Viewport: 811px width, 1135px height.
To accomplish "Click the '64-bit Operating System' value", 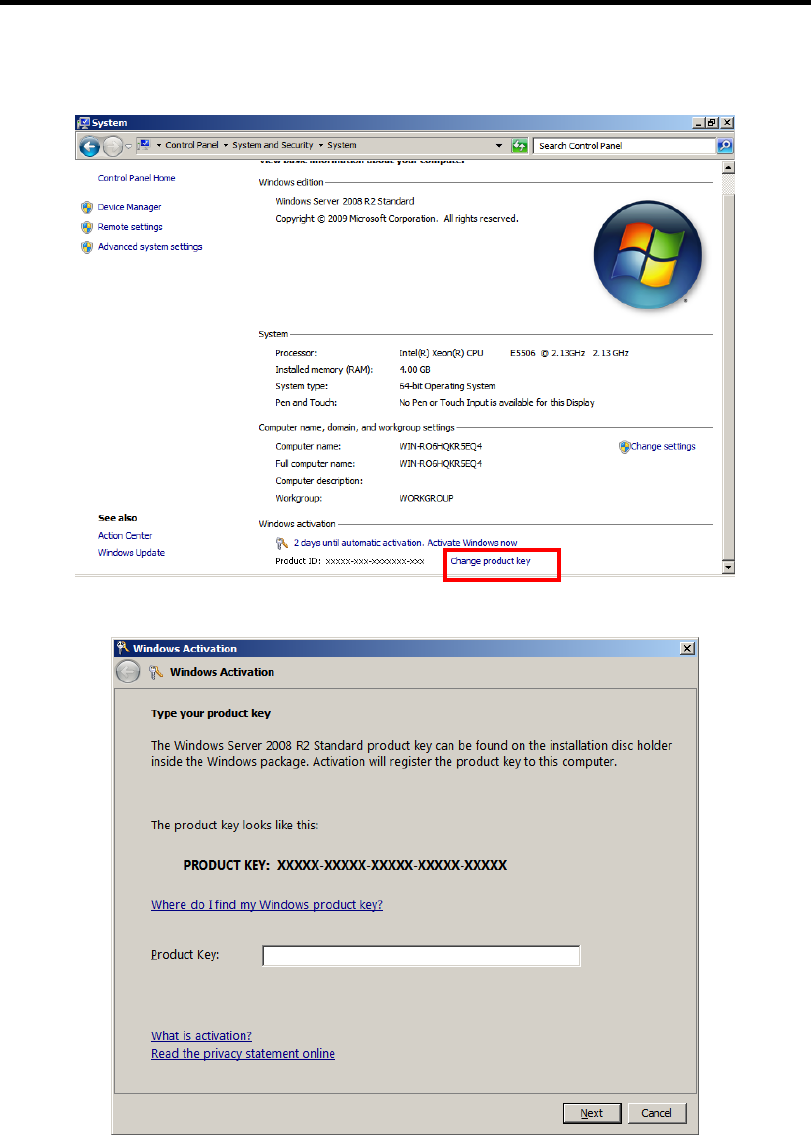I will (x=447, y=387).
